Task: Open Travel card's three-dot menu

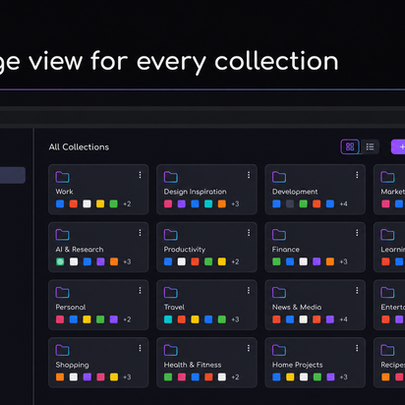Action: point(249,290)
